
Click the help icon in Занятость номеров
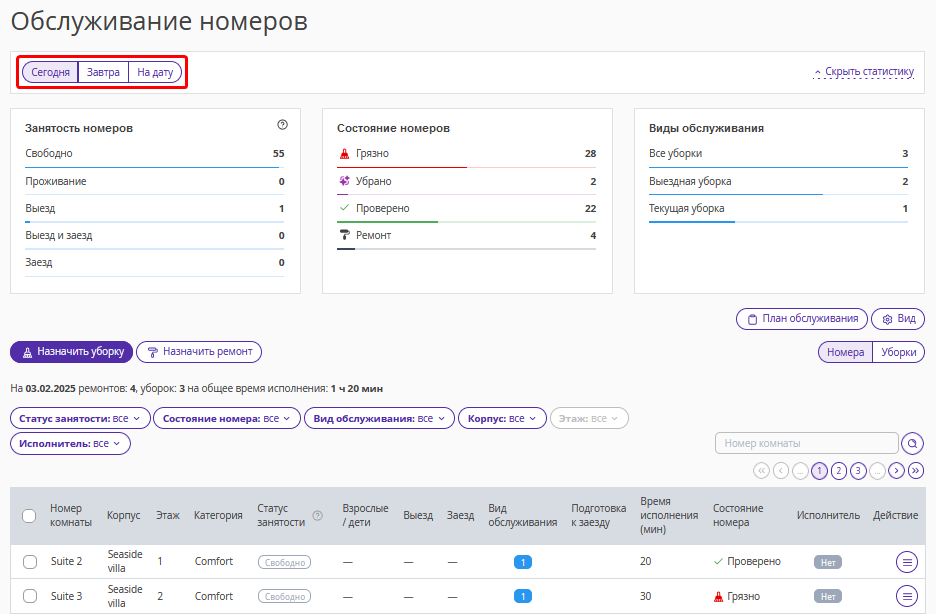[282, 125]
